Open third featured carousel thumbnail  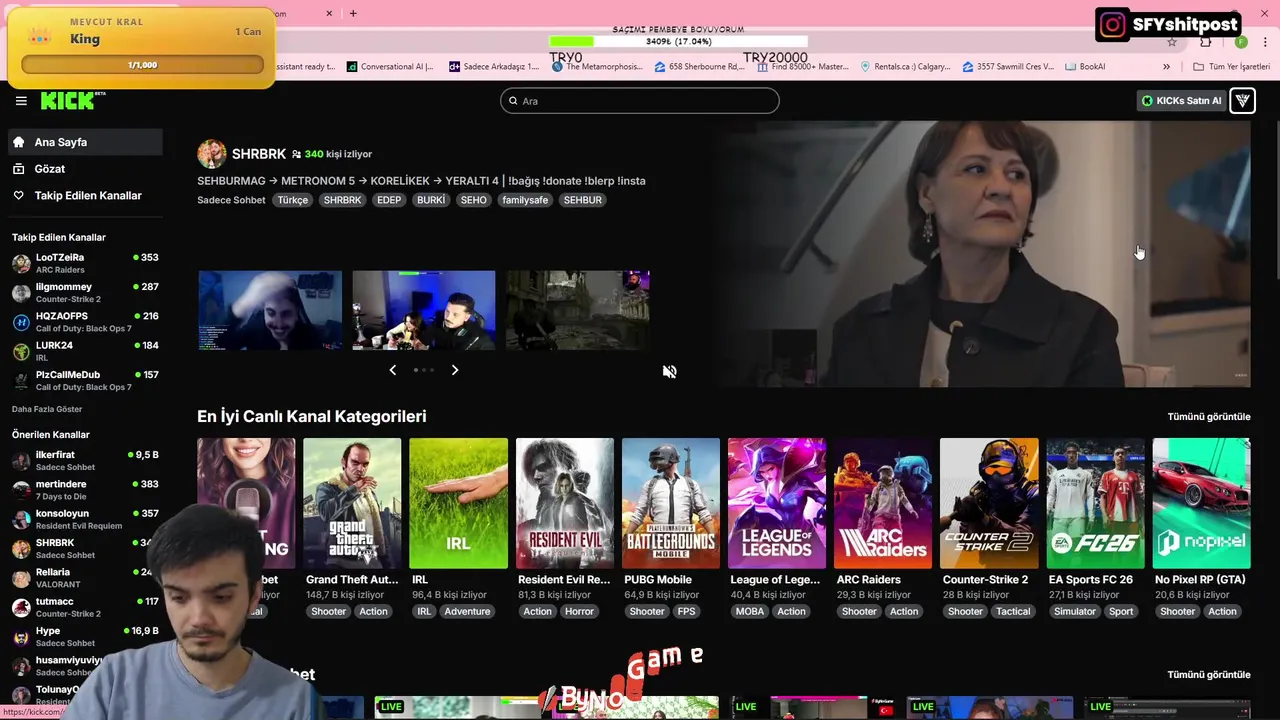(x=578, y=310)
